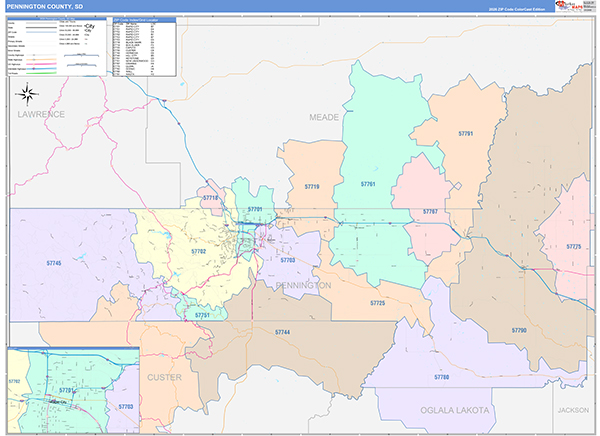
Task: Click ZIP label 57761 in the teal area
Action: [x=368, y=184]
